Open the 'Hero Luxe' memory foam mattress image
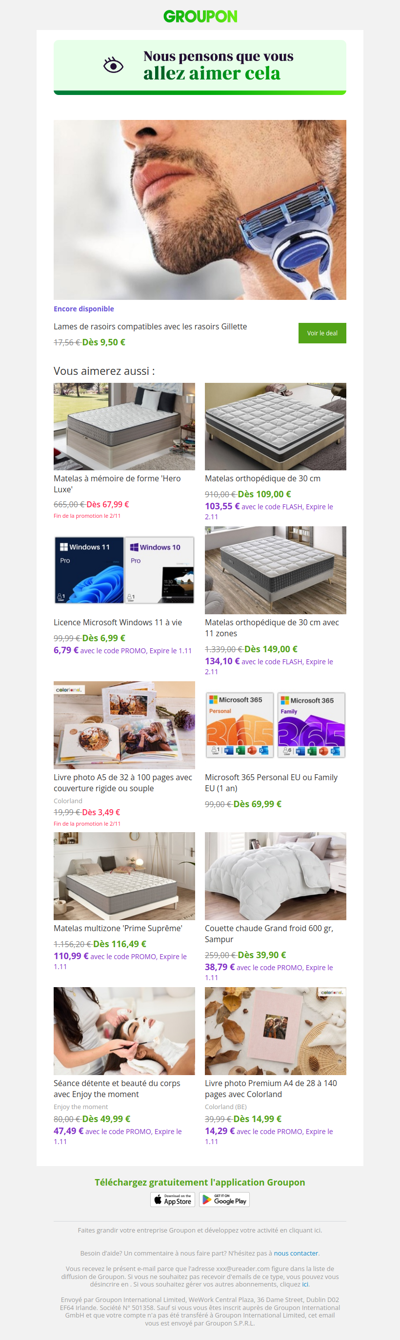 124,426
